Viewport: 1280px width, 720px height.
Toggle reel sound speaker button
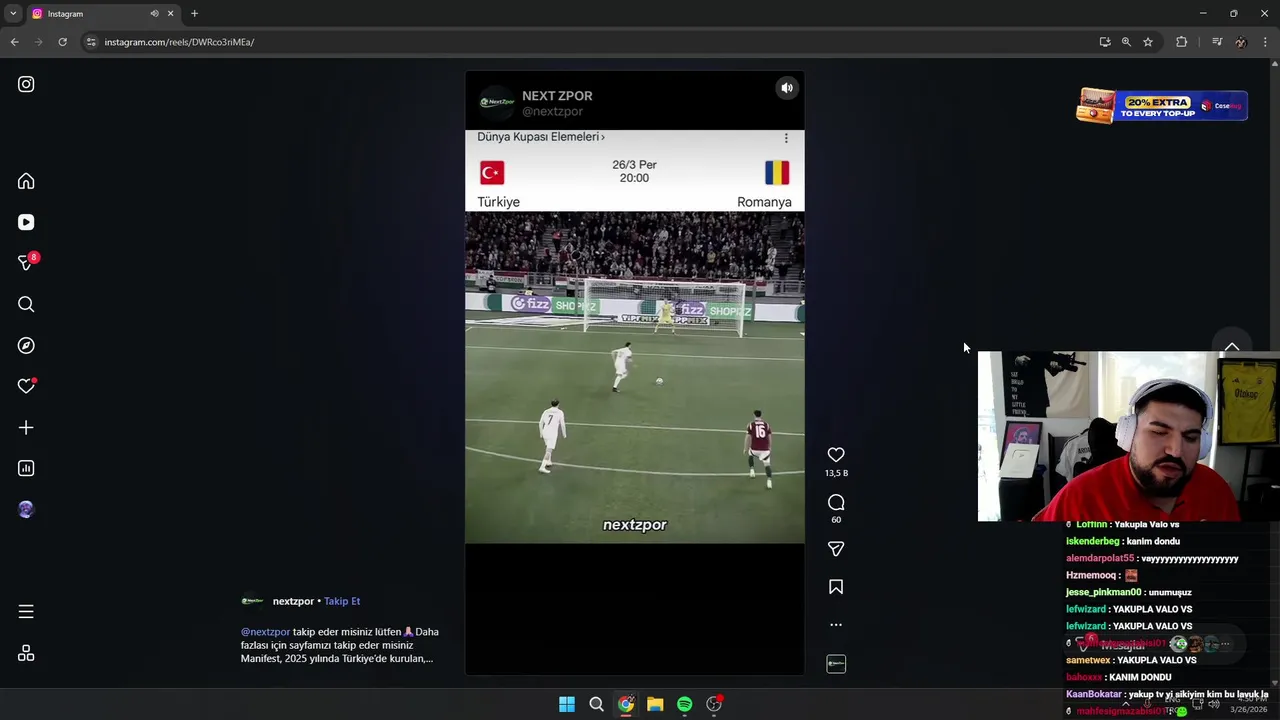[x=787, y=88]
